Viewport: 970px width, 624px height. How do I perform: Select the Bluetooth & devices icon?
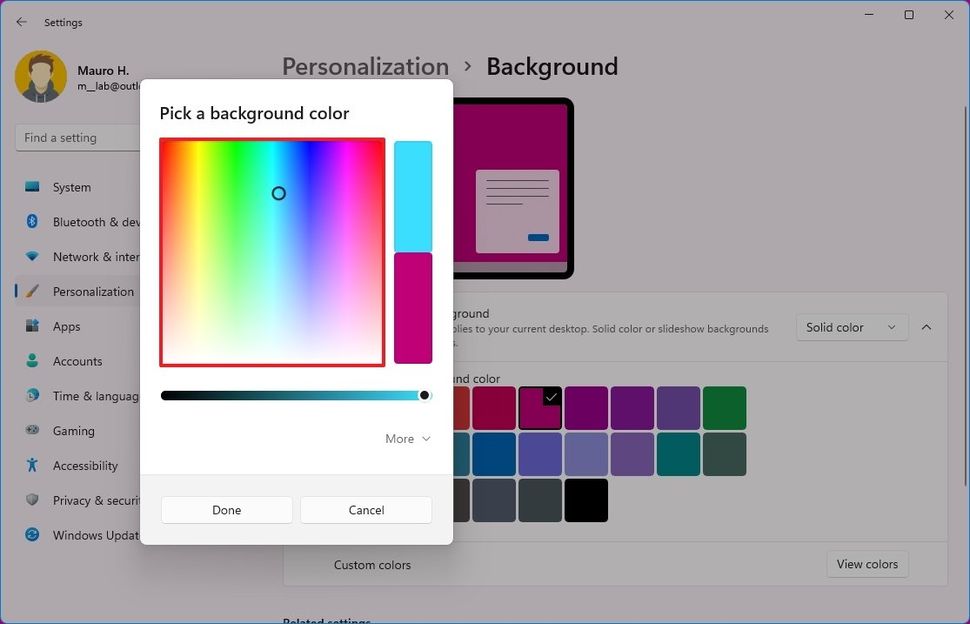pyautogui.click(x=34, y=221)
